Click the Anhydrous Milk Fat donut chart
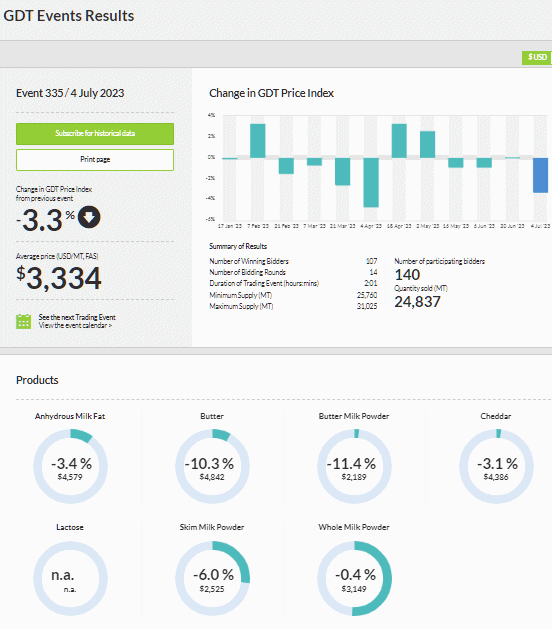This screenshot has height=629, width=552. 70,466
